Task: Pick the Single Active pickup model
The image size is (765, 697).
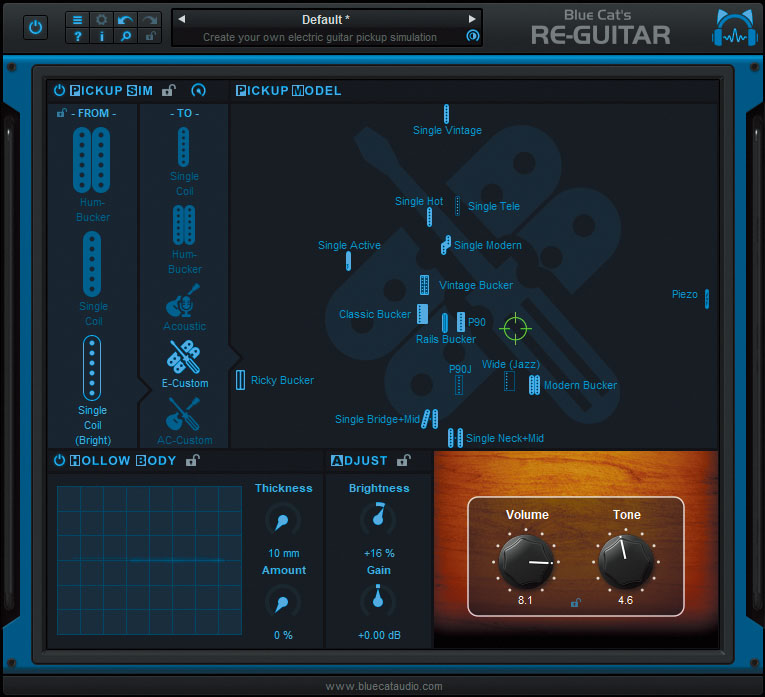Action: click(x=348, y=261)
